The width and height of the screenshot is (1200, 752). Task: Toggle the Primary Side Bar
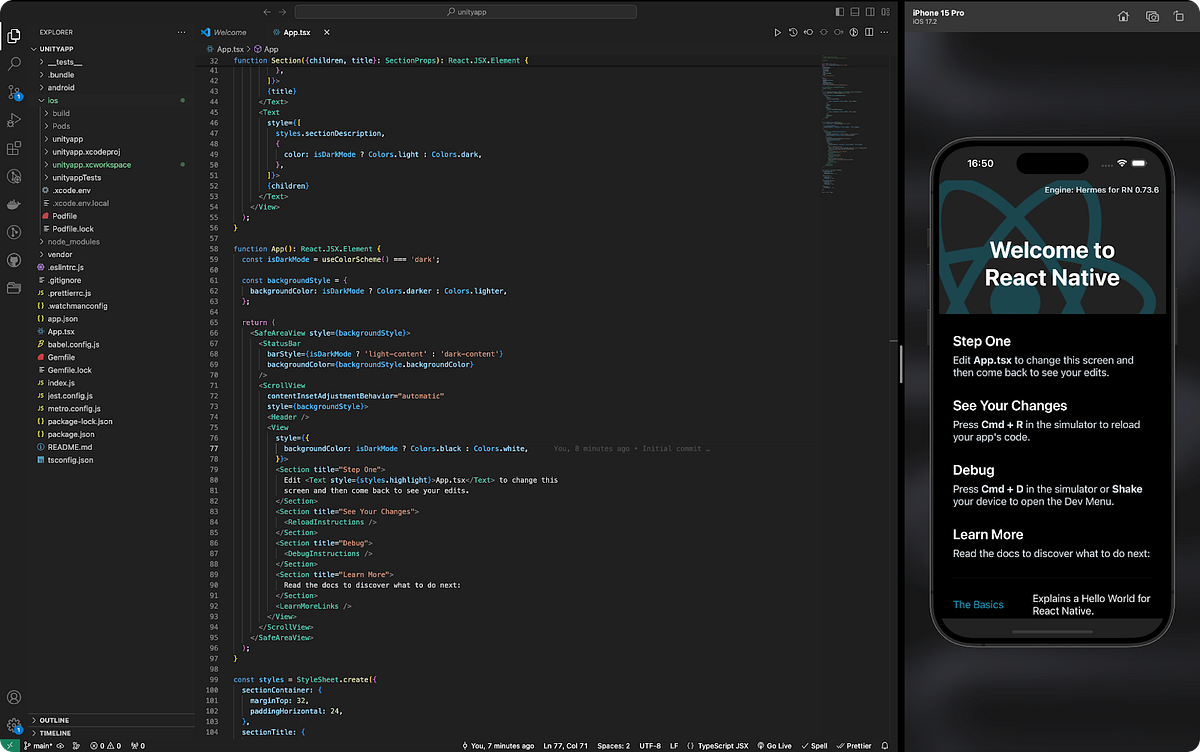click(x=838, y=11)
